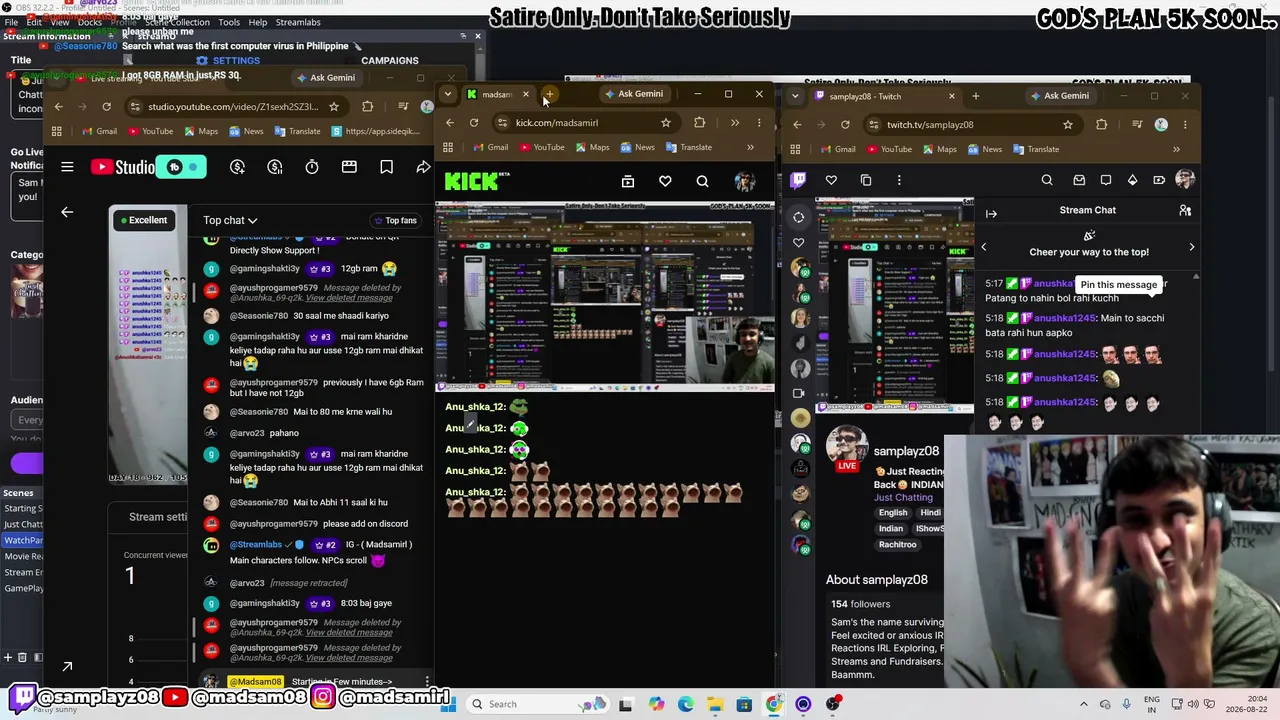Open the Just Chatting category link

coord(903,497)
